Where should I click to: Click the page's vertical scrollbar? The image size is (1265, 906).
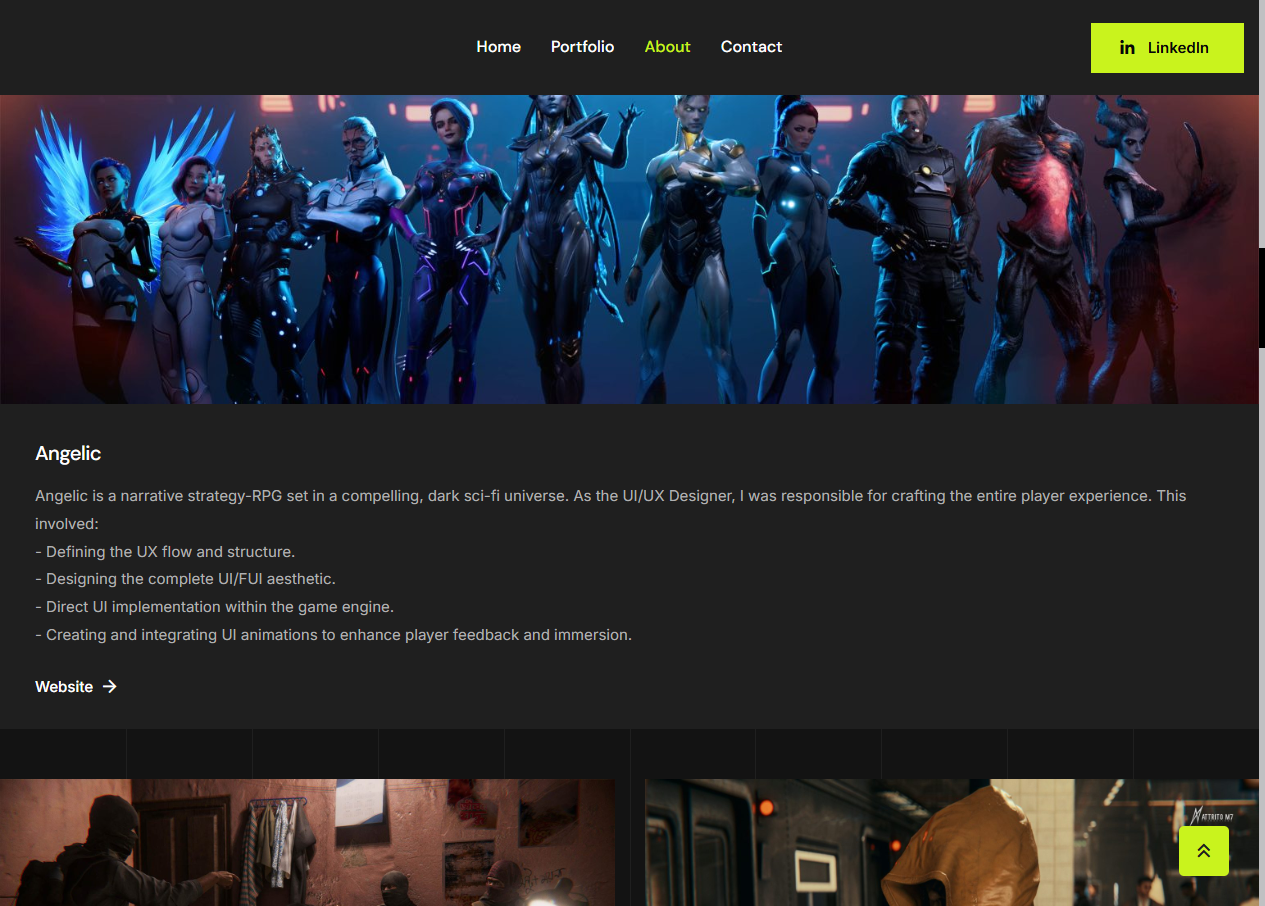tap(1262, 297)
